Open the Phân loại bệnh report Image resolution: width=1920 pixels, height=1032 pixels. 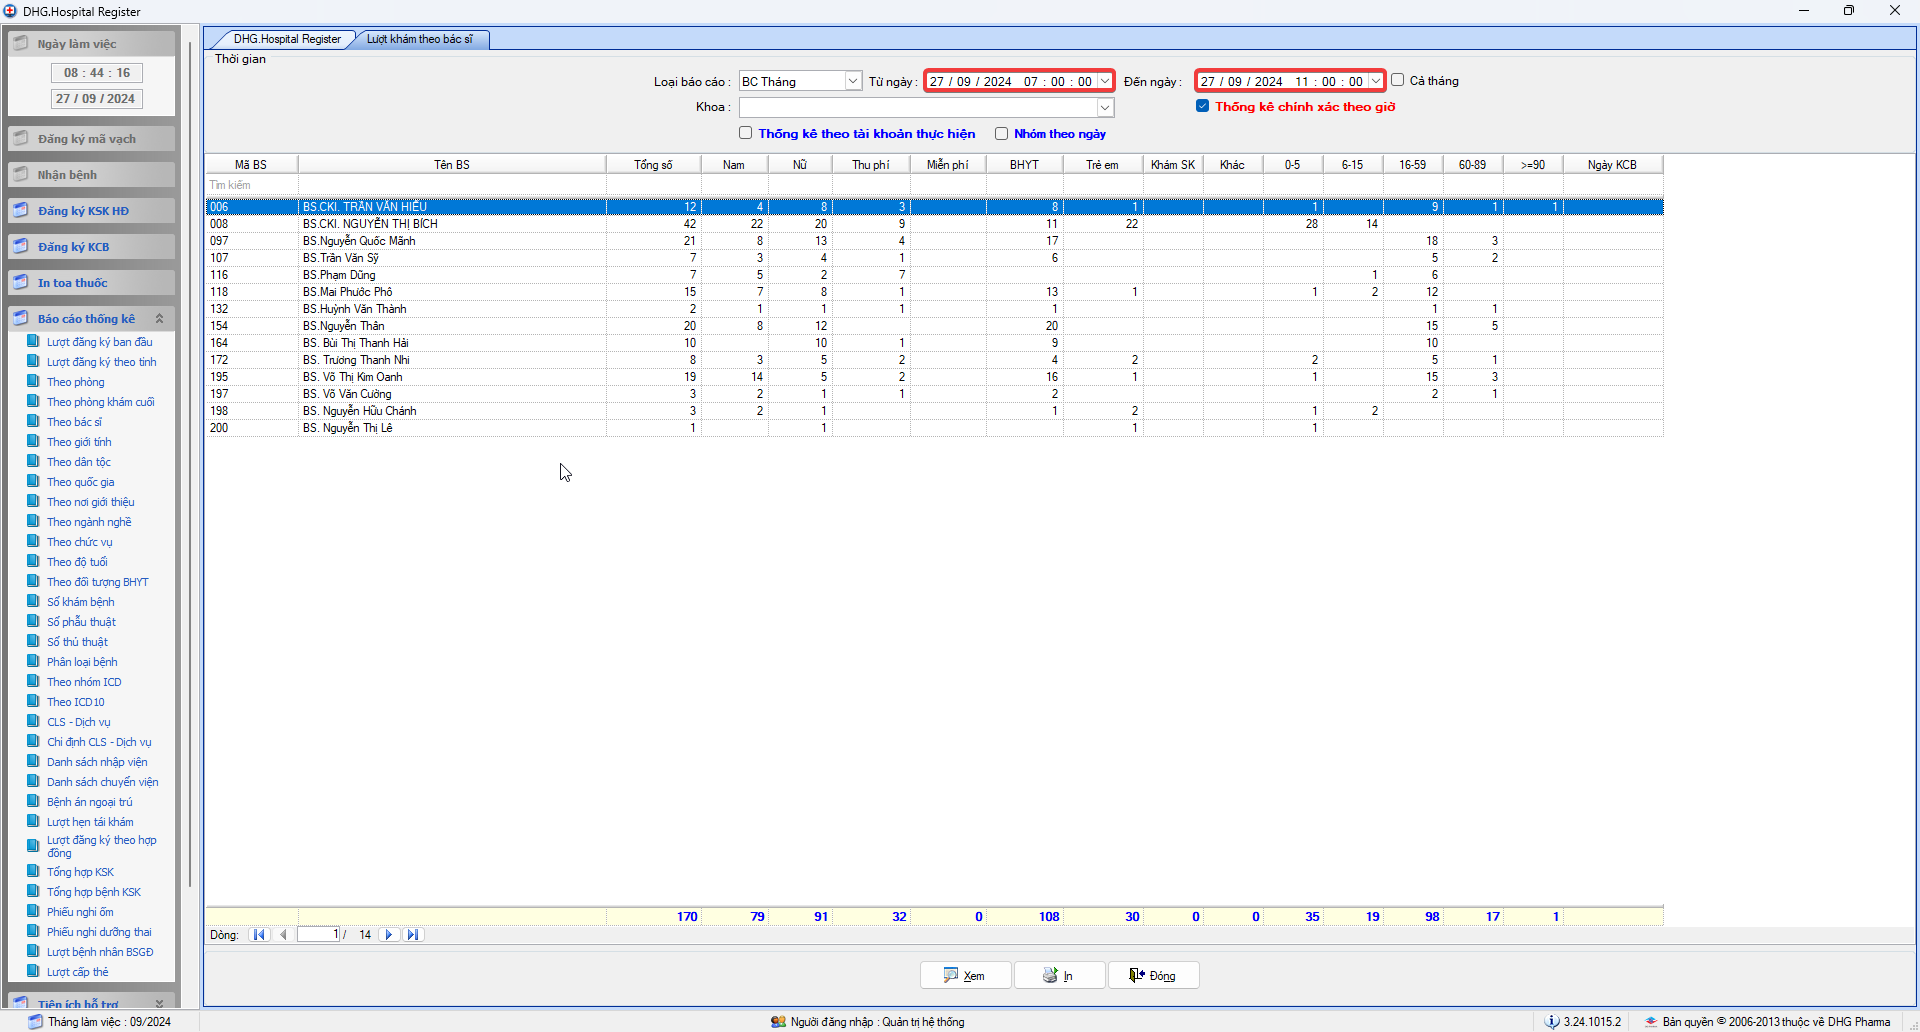click(82, 662)
